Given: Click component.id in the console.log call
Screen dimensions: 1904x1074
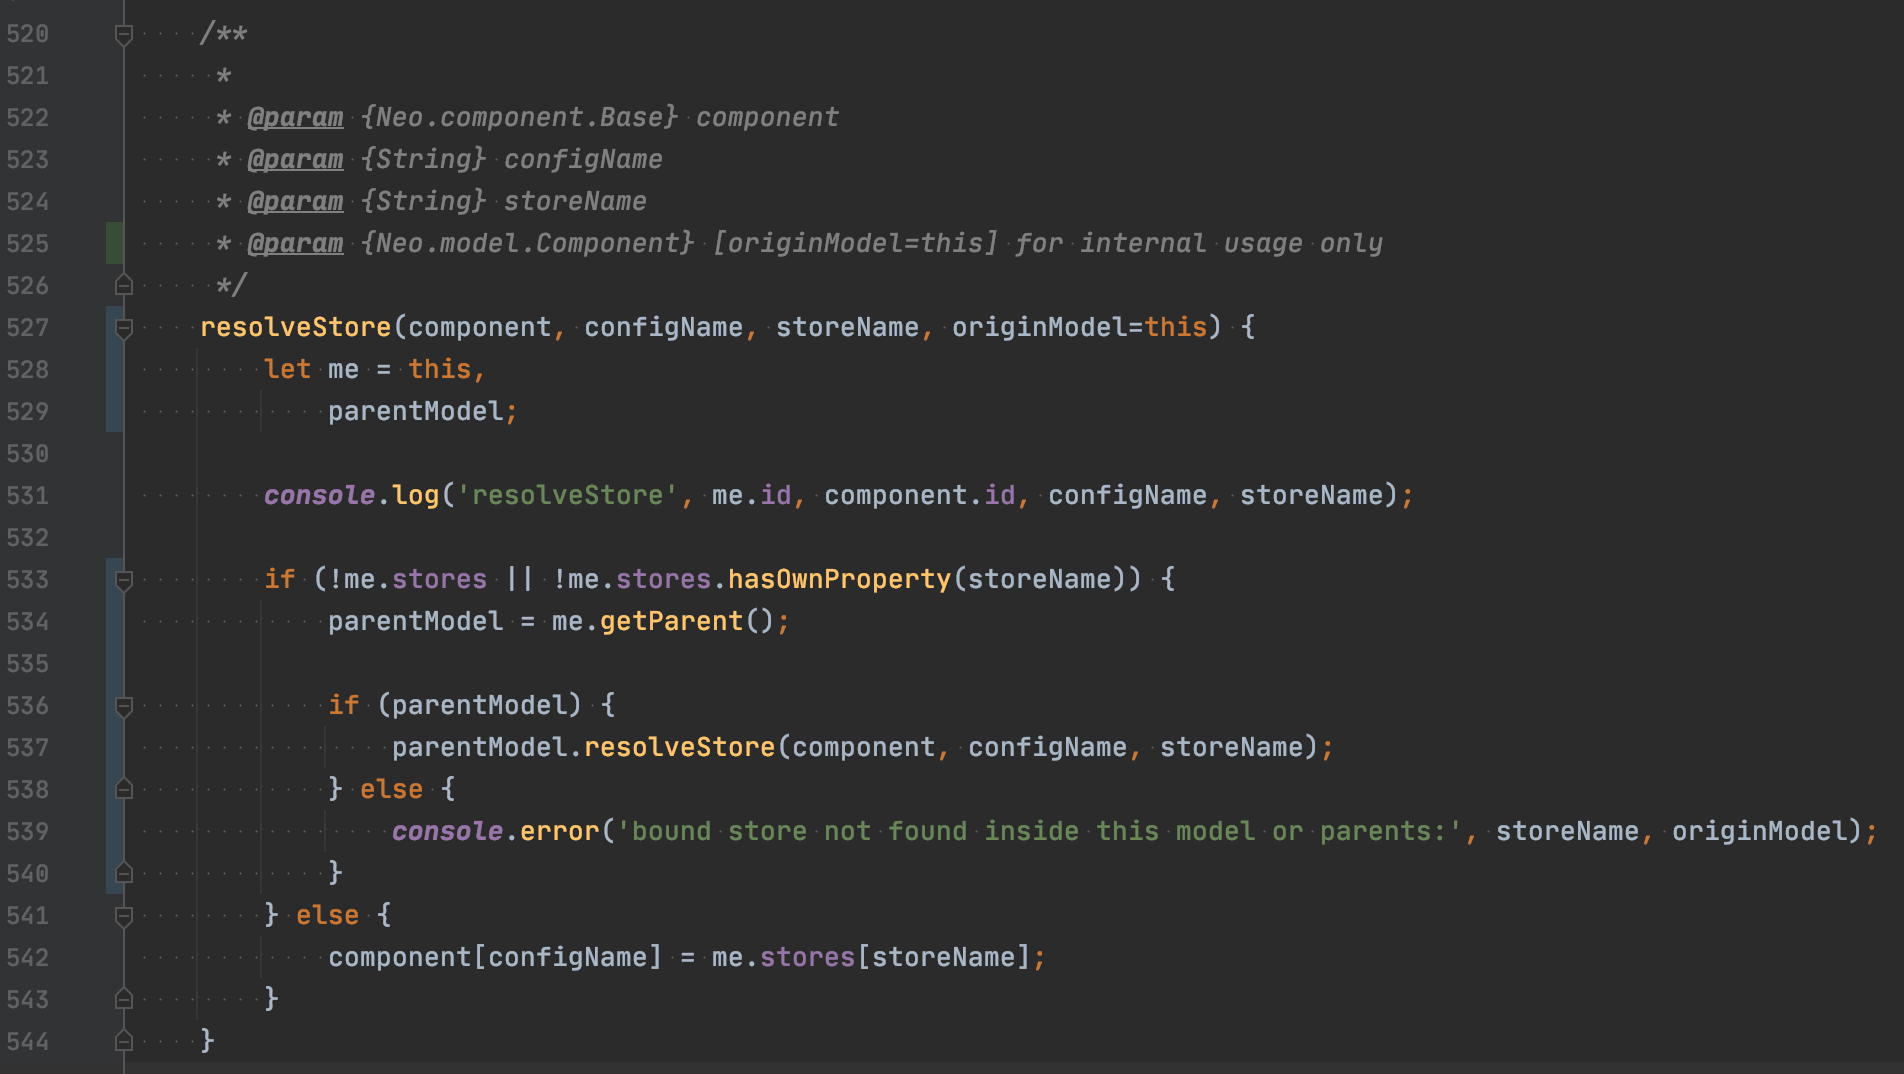Looking at the screenshot, I should tap(919, 495).
